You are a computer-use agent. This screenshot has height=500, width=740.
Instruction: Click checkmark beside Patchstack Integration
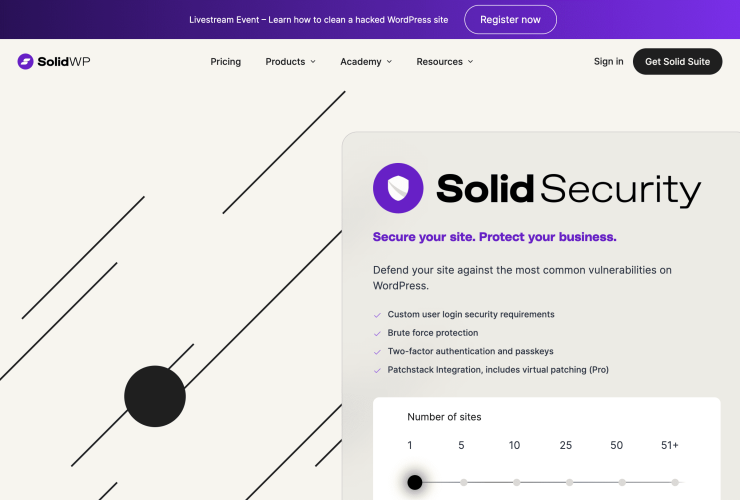[377, 370]
